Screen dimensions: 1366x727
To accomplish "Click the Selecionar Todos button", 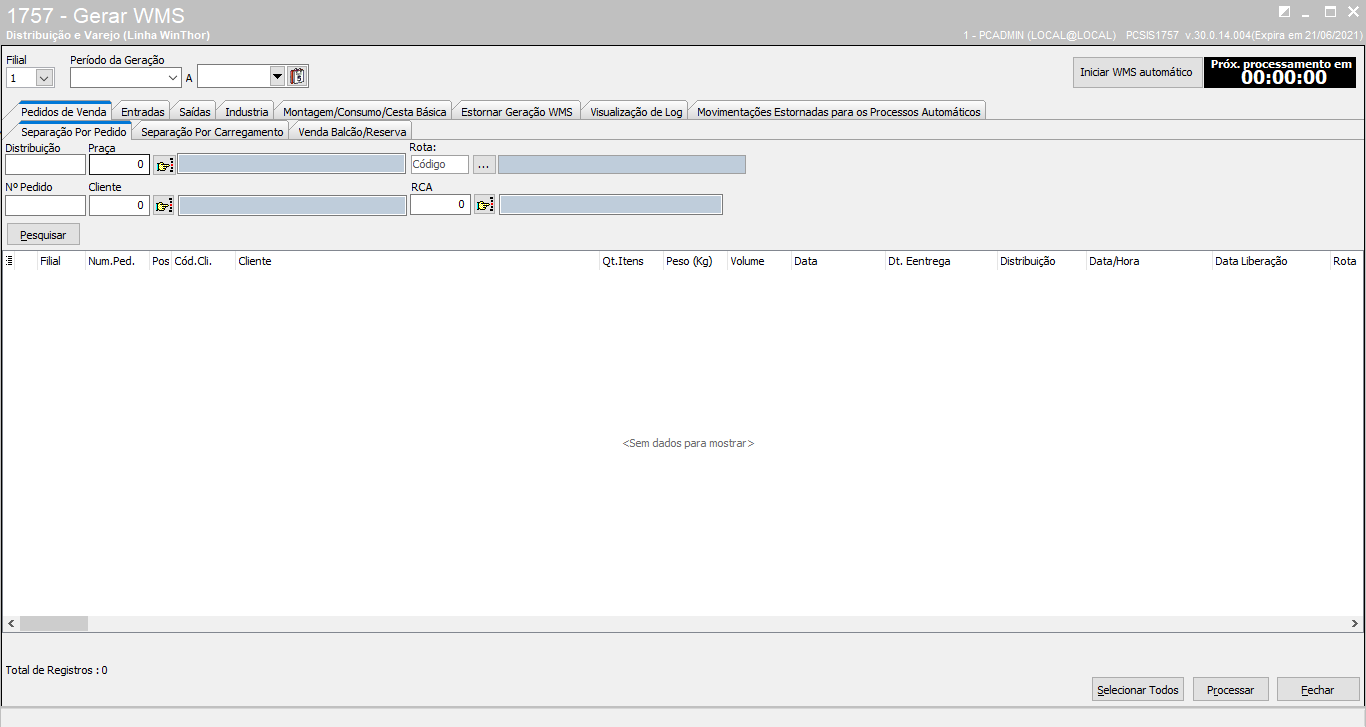I will coord(1138,690).
